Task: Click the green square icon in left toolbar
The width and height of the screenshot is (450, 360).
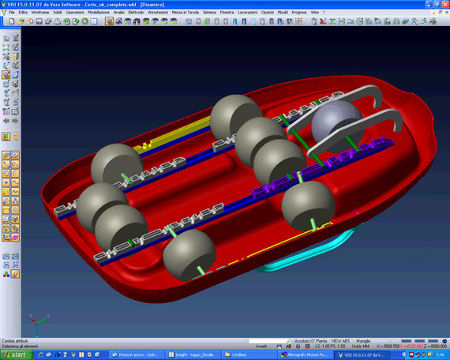Action: 6,137
